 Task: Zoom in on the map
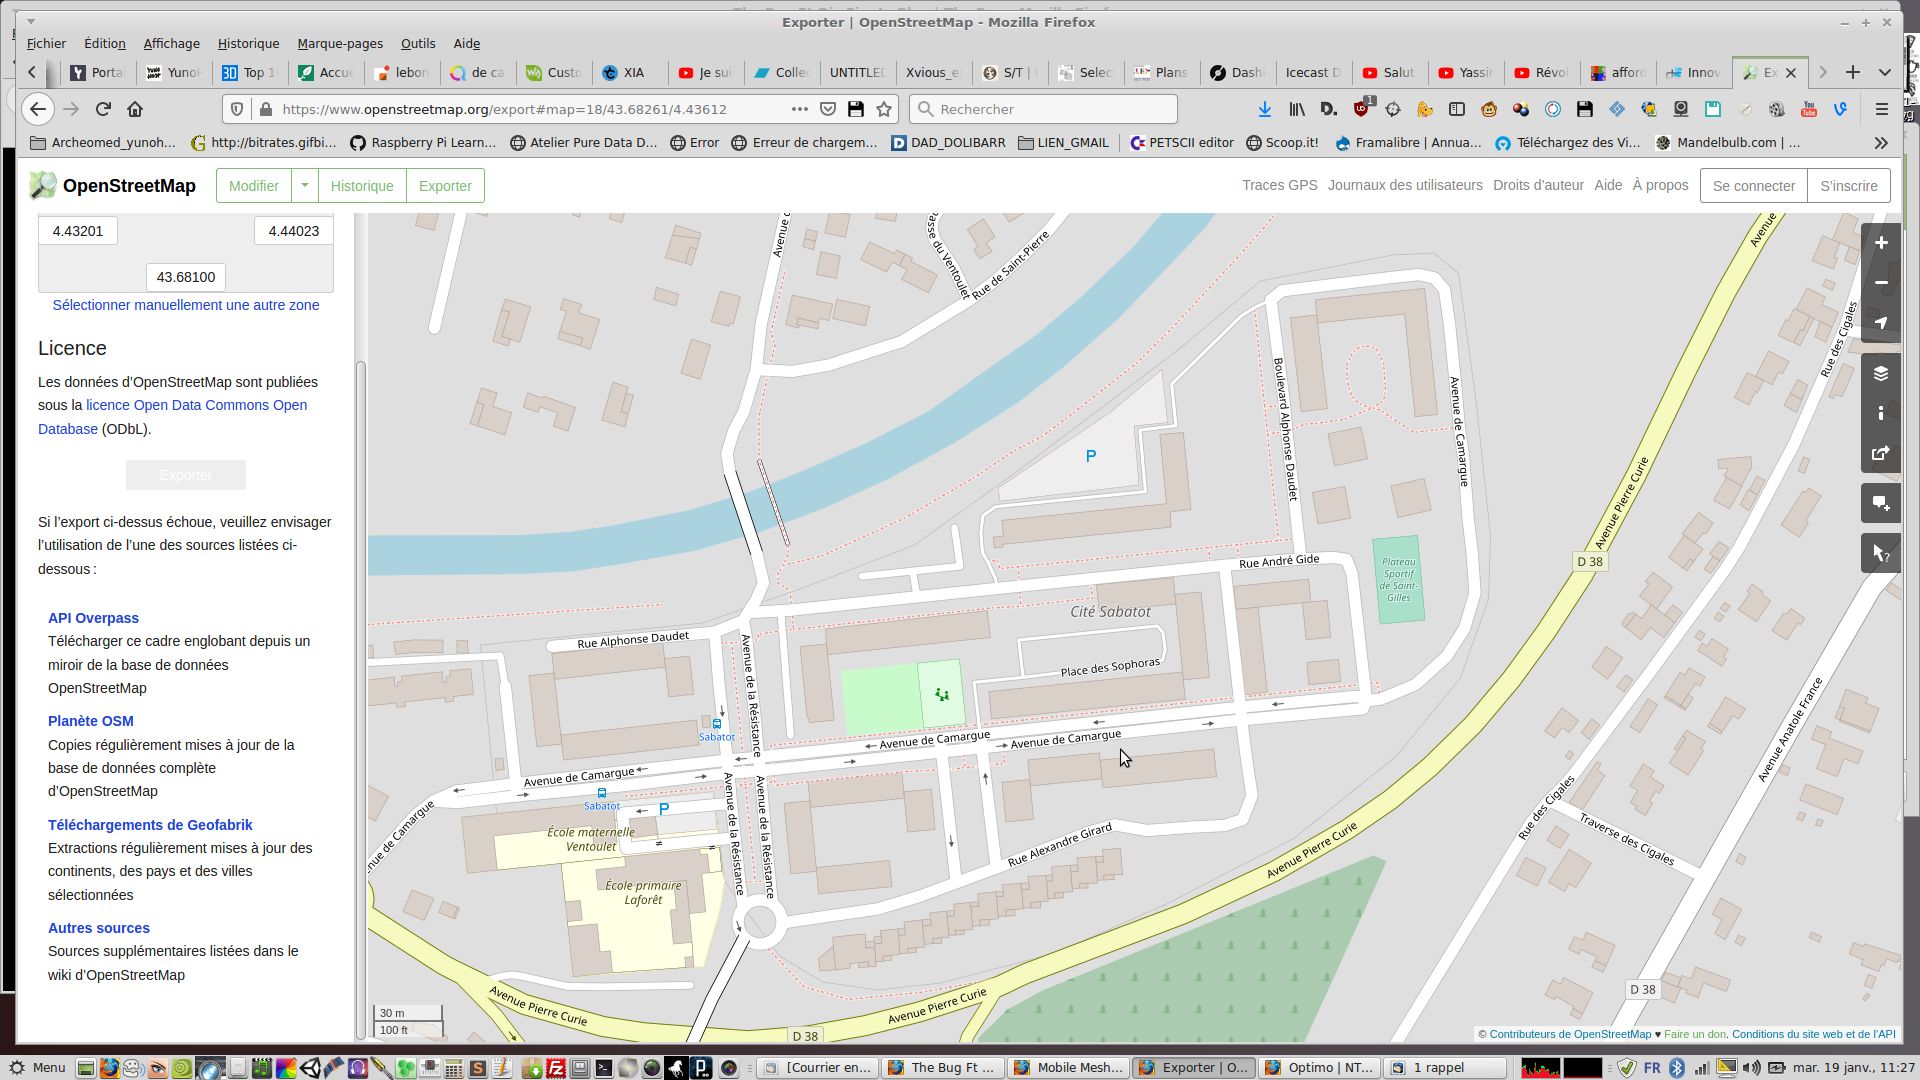[1880, 243]
